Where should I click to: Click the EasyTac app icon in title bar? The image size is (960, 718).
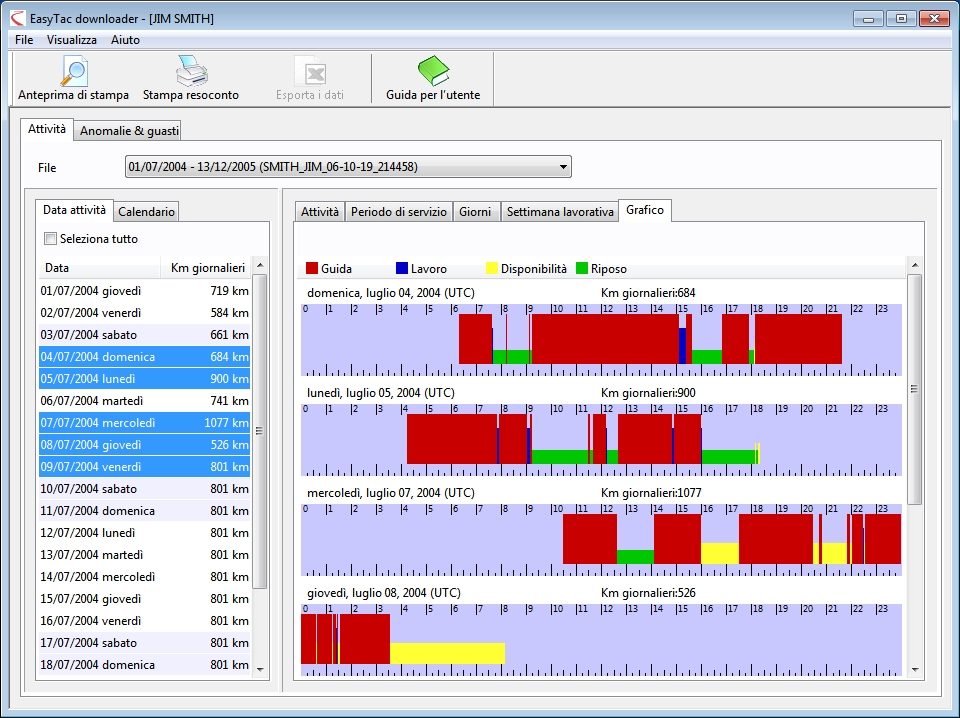pyautogui.click(x=17, y=19)
